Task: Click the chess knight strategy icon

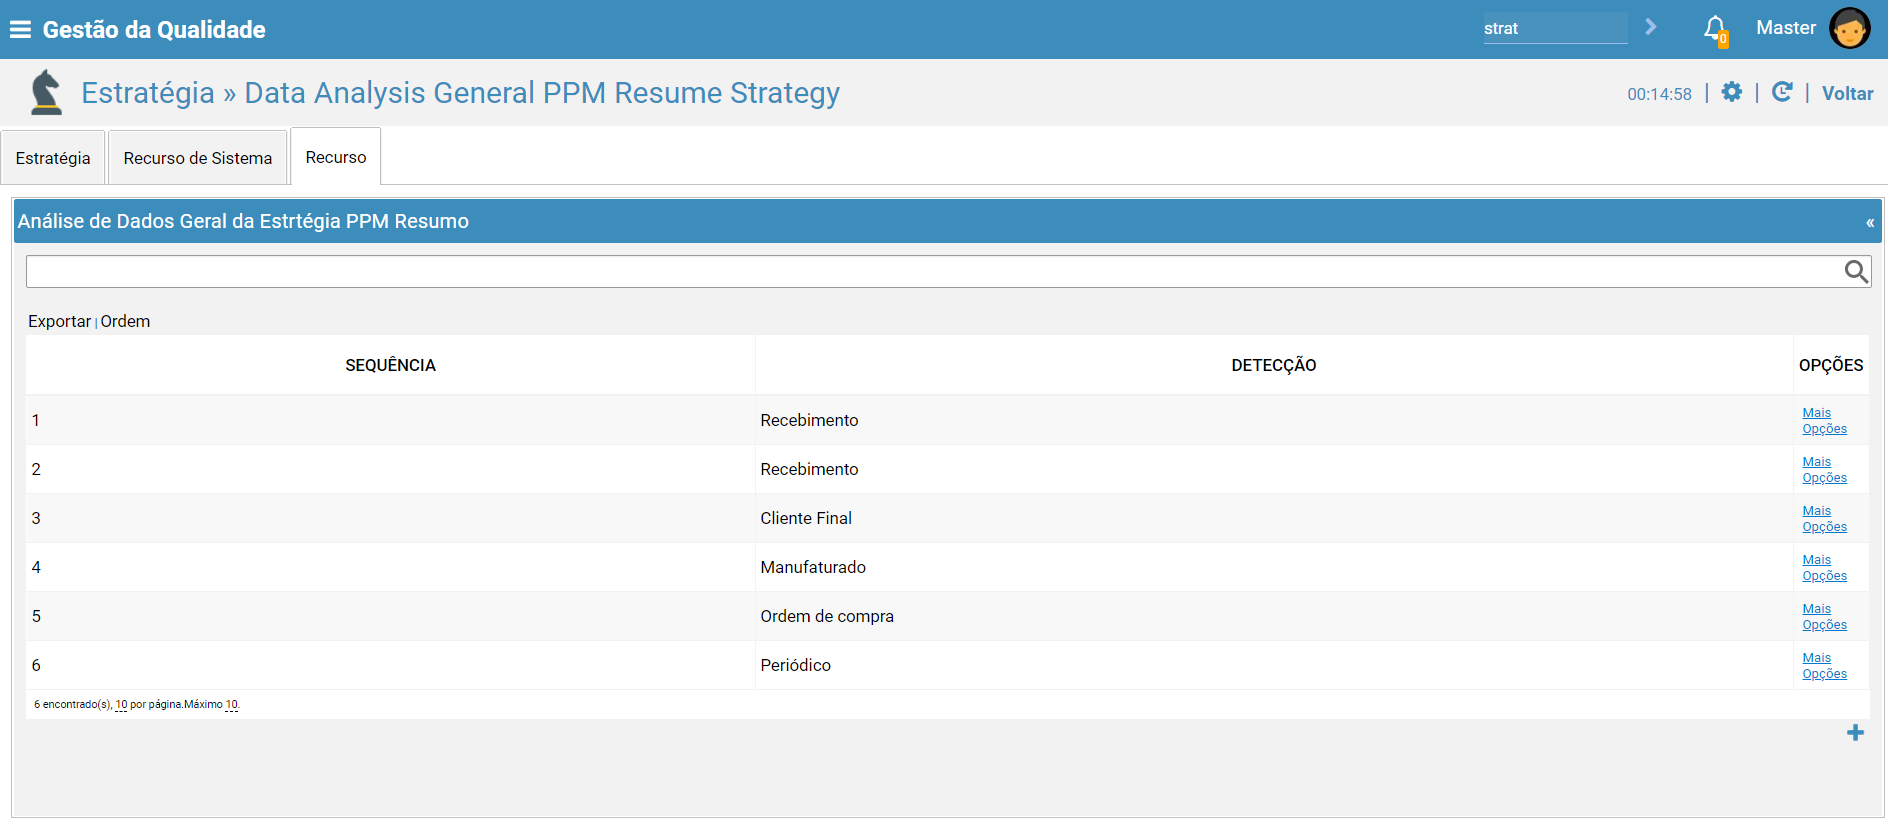Action: coord(46,92)
